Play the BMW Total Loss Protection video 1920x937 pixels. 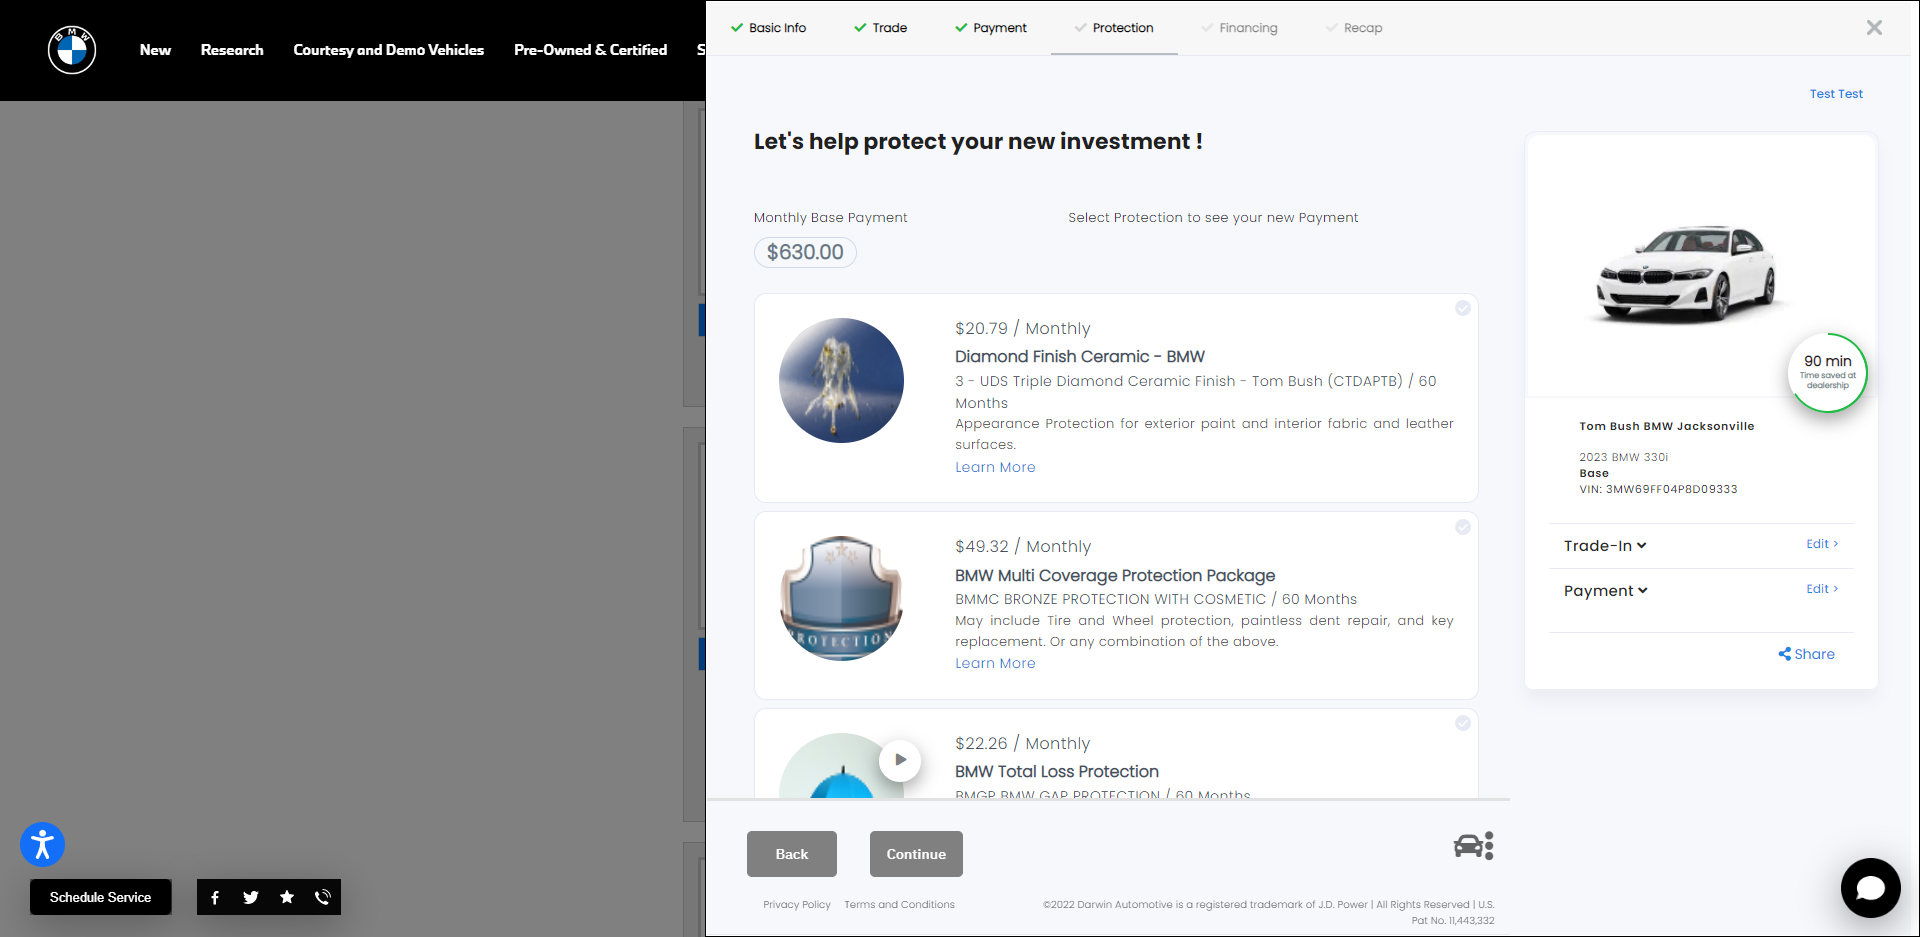[900, 760]
